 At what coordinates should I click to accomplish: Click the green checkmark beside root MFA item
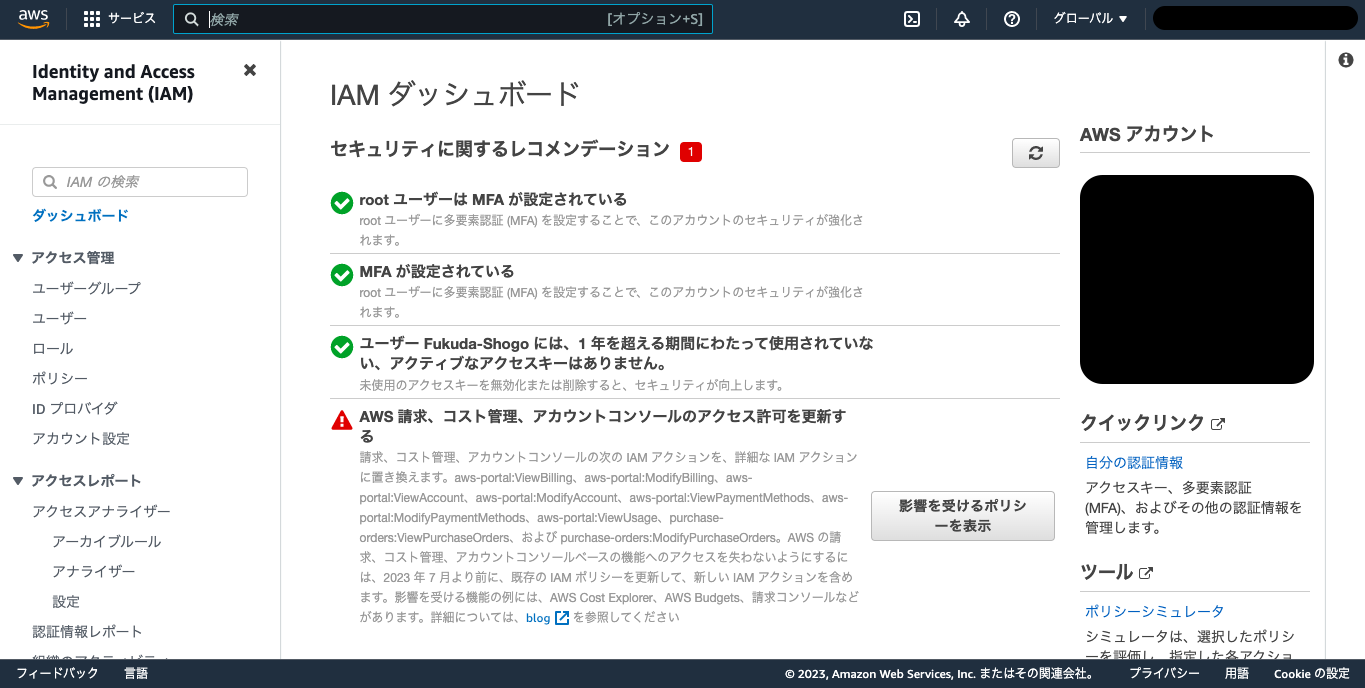pyautogui.click(x=342, y=203)
